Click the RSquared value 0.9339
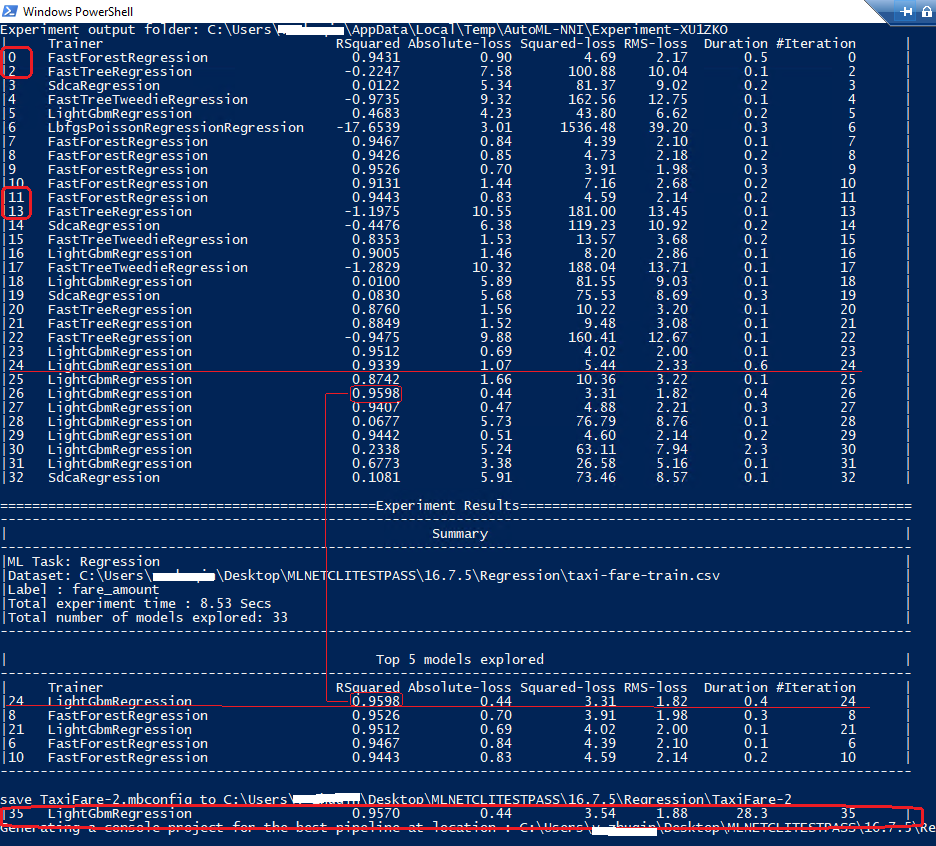The image size is (936, 846). (375, 365)
